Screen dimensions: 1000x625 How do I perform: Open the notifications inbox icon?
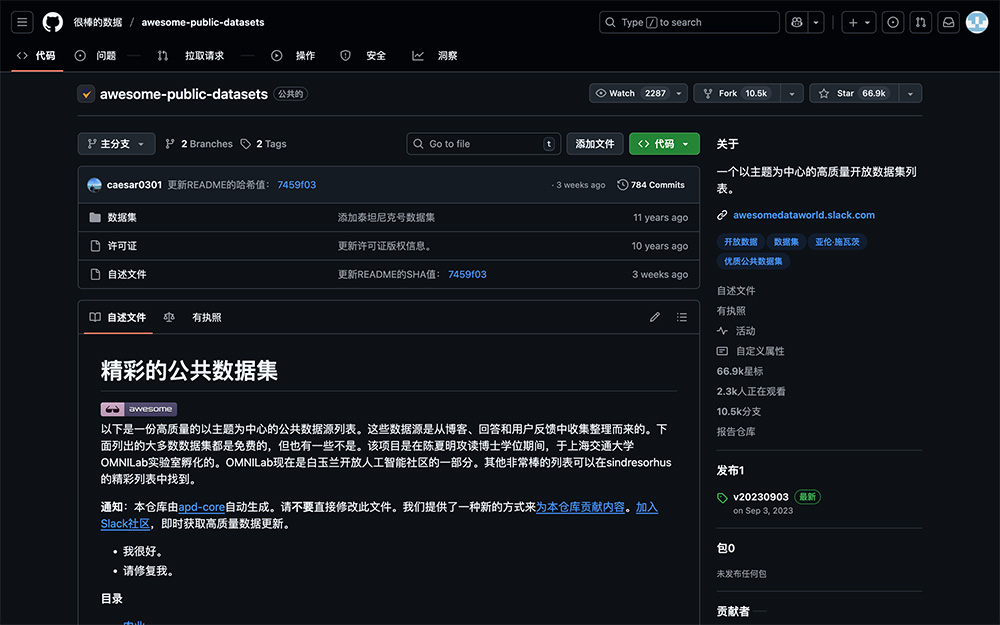[949, 22]
